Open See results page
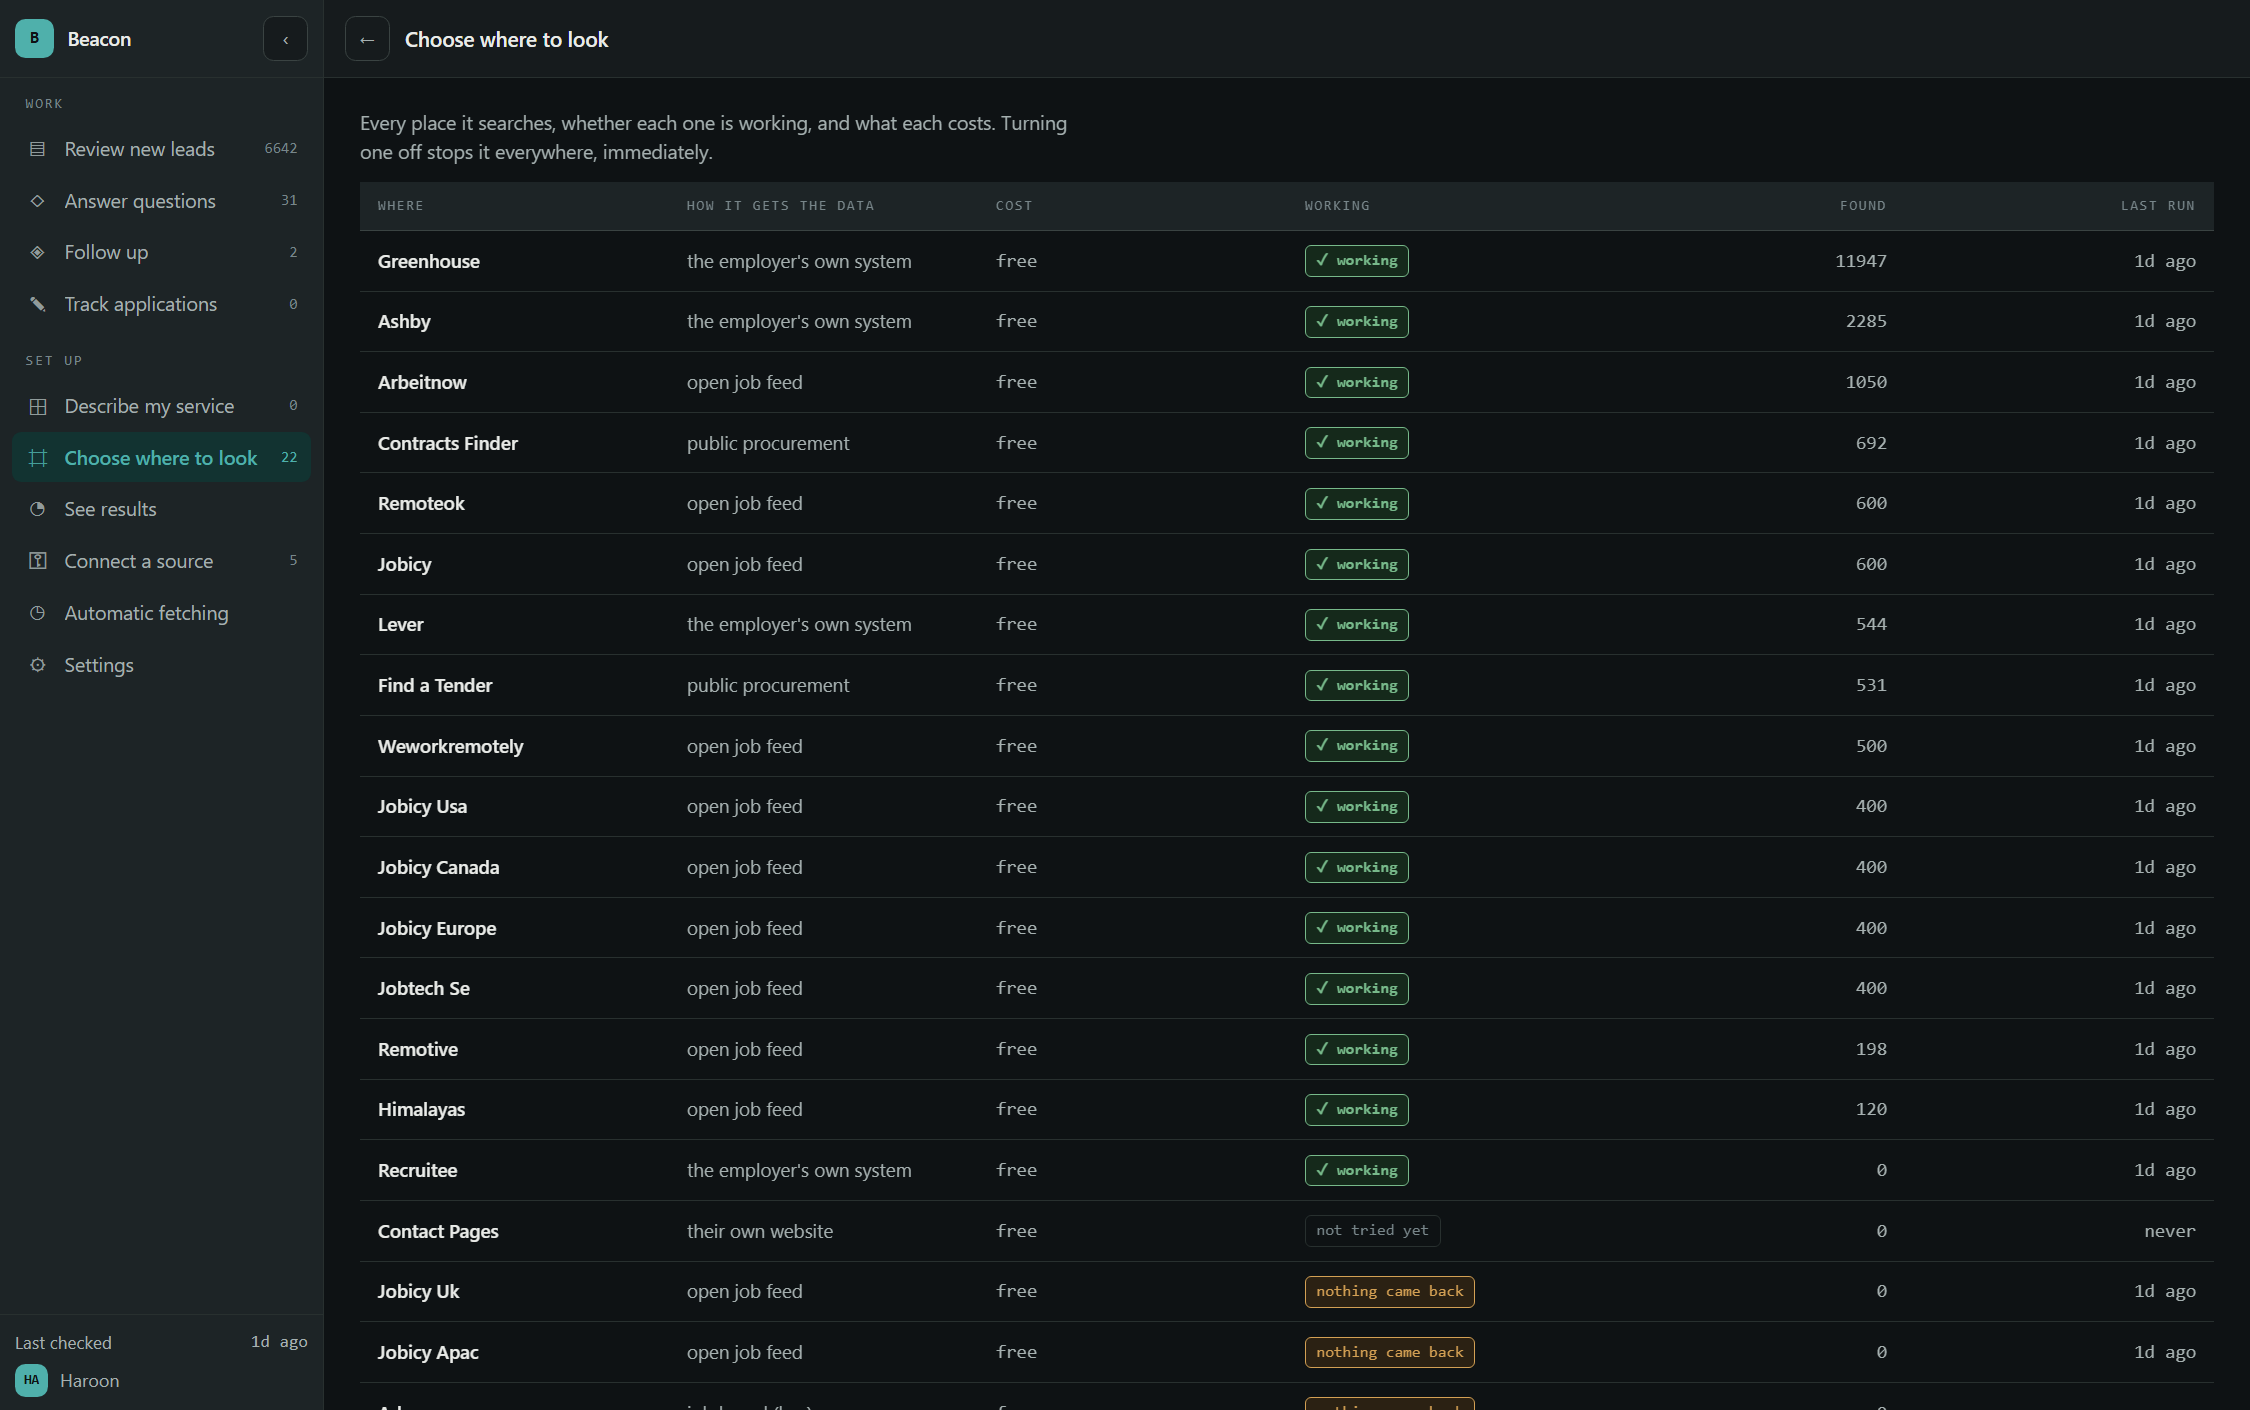The image size is (2250, 1410). pyautogui.click(x=161, y=509)
